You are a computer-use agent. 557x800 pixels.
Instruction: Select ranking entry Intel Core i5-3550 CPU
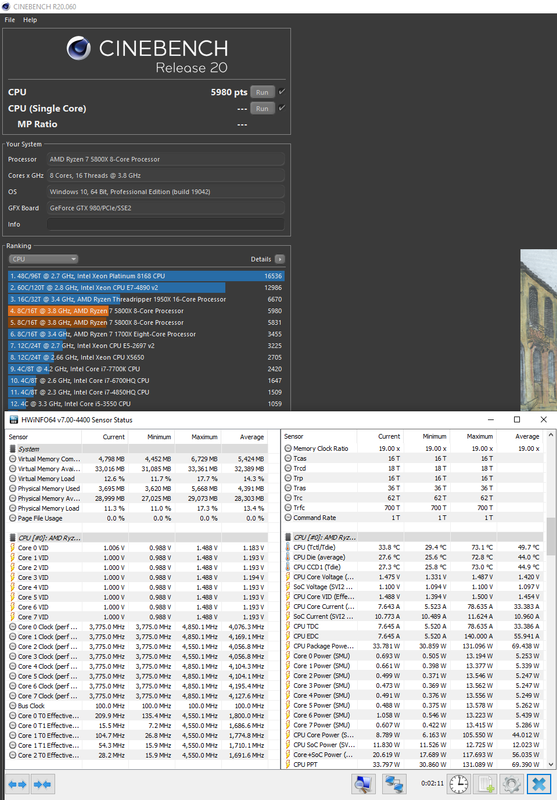click(x=146, y=404)
